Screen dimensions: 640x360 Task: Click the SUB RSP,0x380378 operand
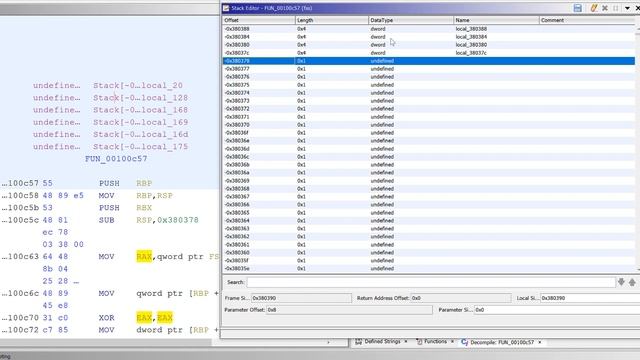coord(167,220)
